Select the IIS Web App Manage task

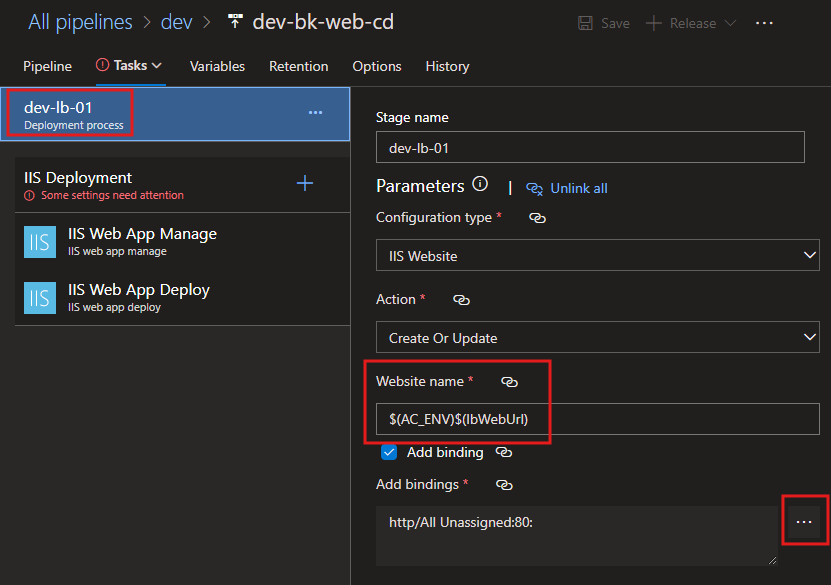(x=182, y=242)
